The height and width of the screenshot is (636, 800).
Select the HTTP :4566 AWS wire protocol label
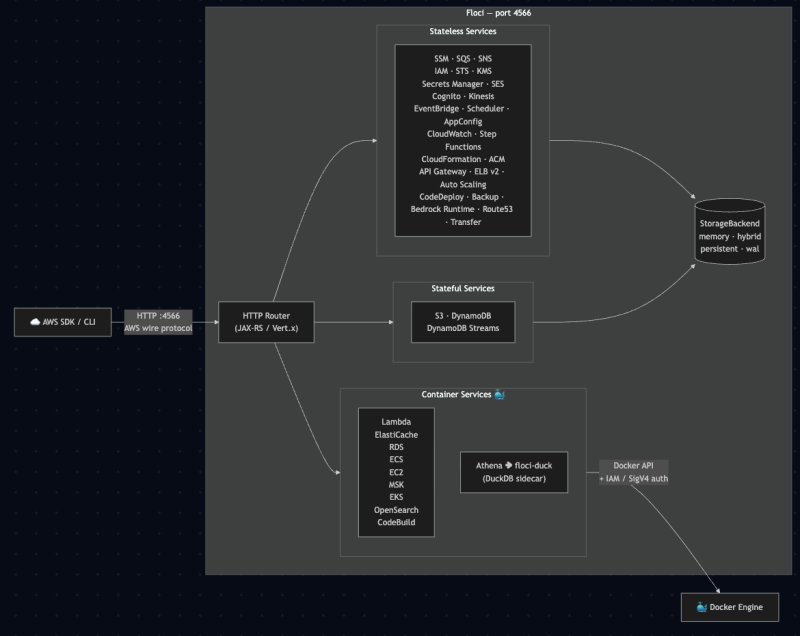[x=158, y=322]
